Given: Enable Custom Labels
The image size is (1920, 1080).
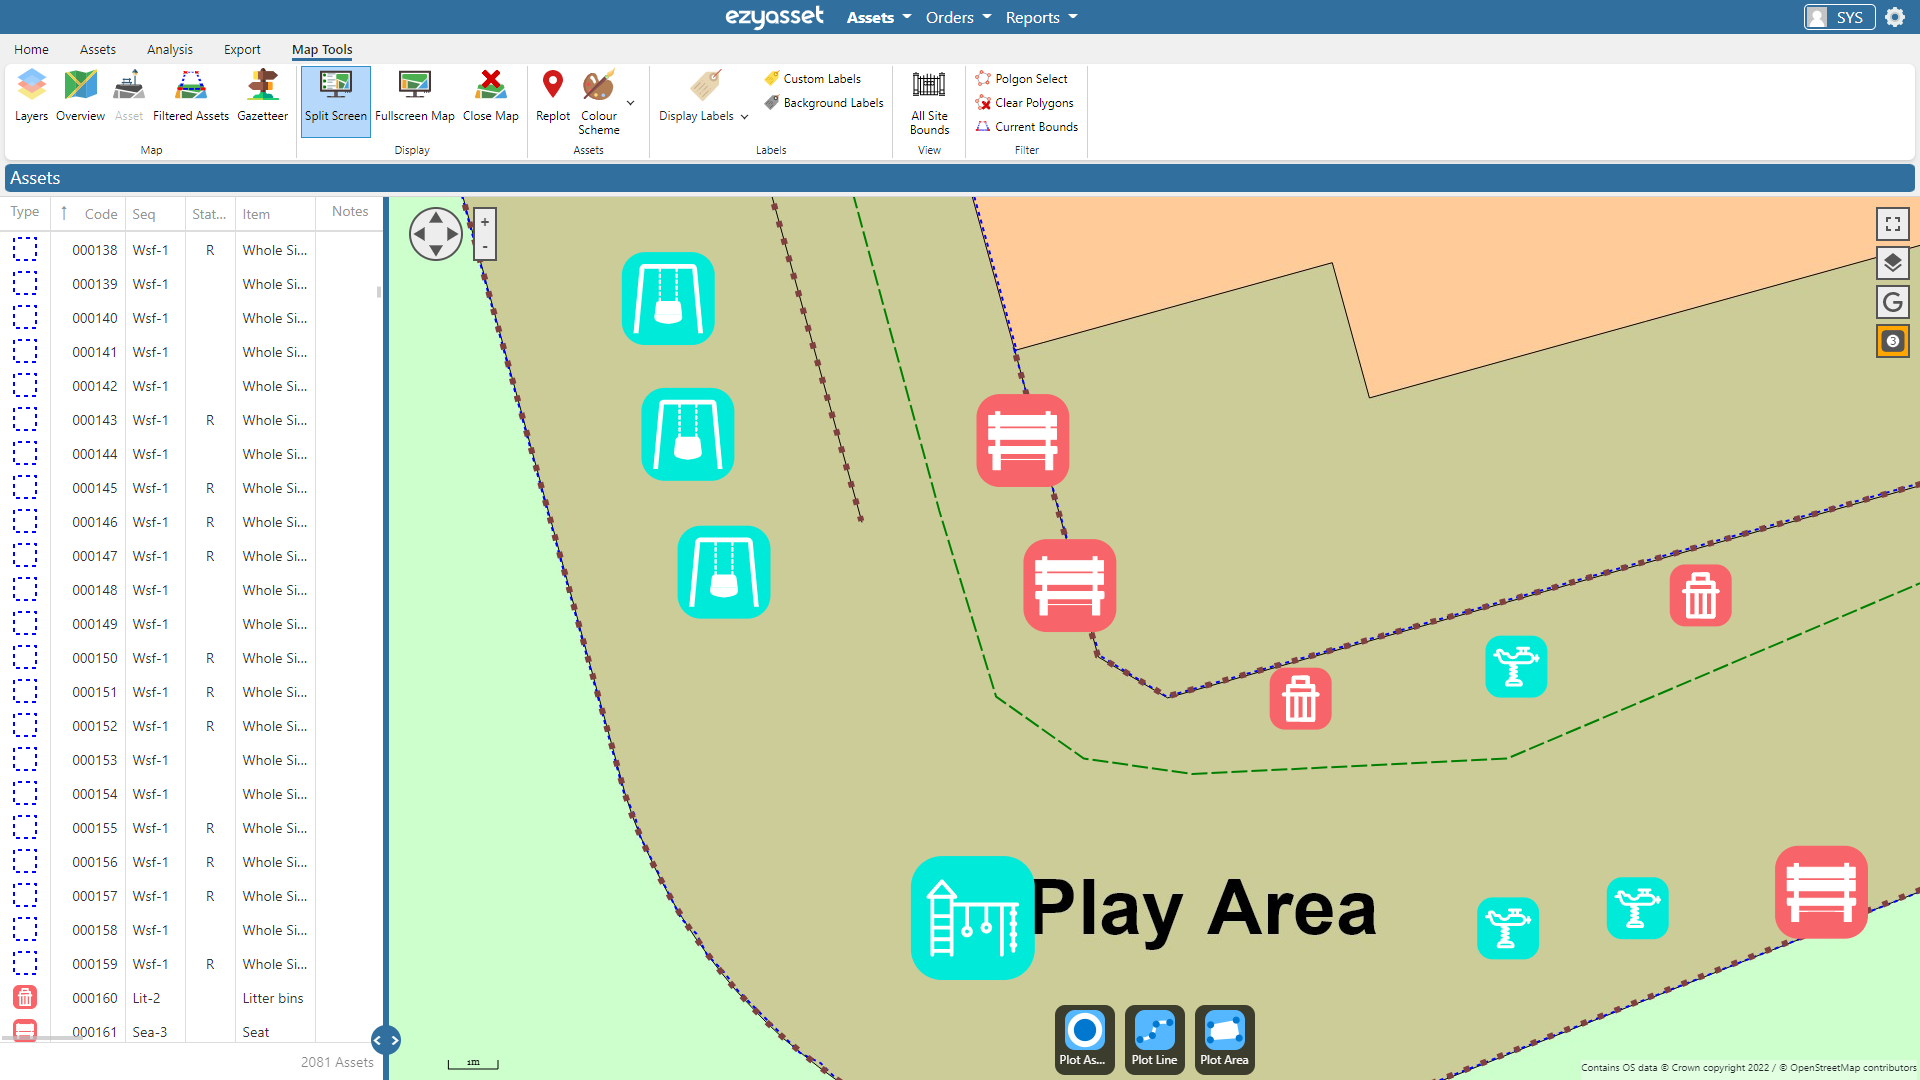Looking at the screenshot, I should 813,78.
